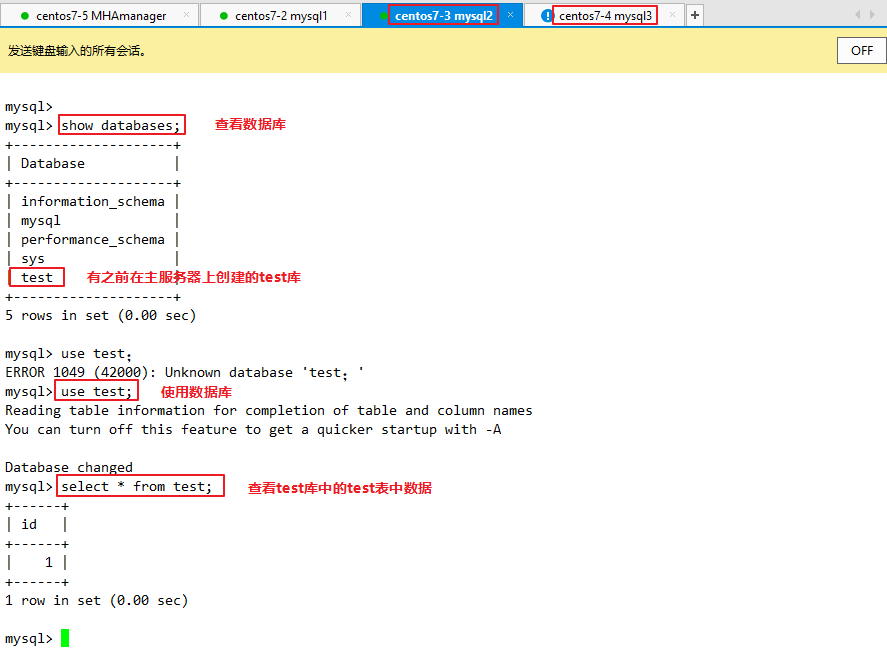Click the 'Database changed' message
Viewport: 887px width, 661px height.
69,467
